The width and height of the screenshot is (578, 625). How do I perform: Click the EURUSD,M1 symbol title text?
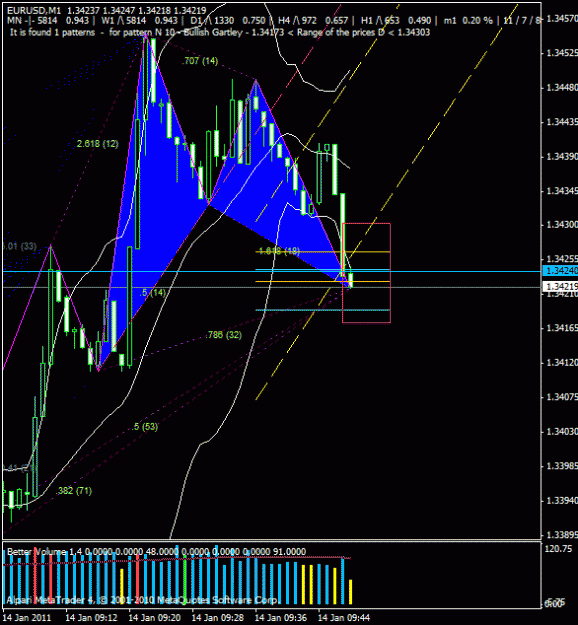click(34, 10)
